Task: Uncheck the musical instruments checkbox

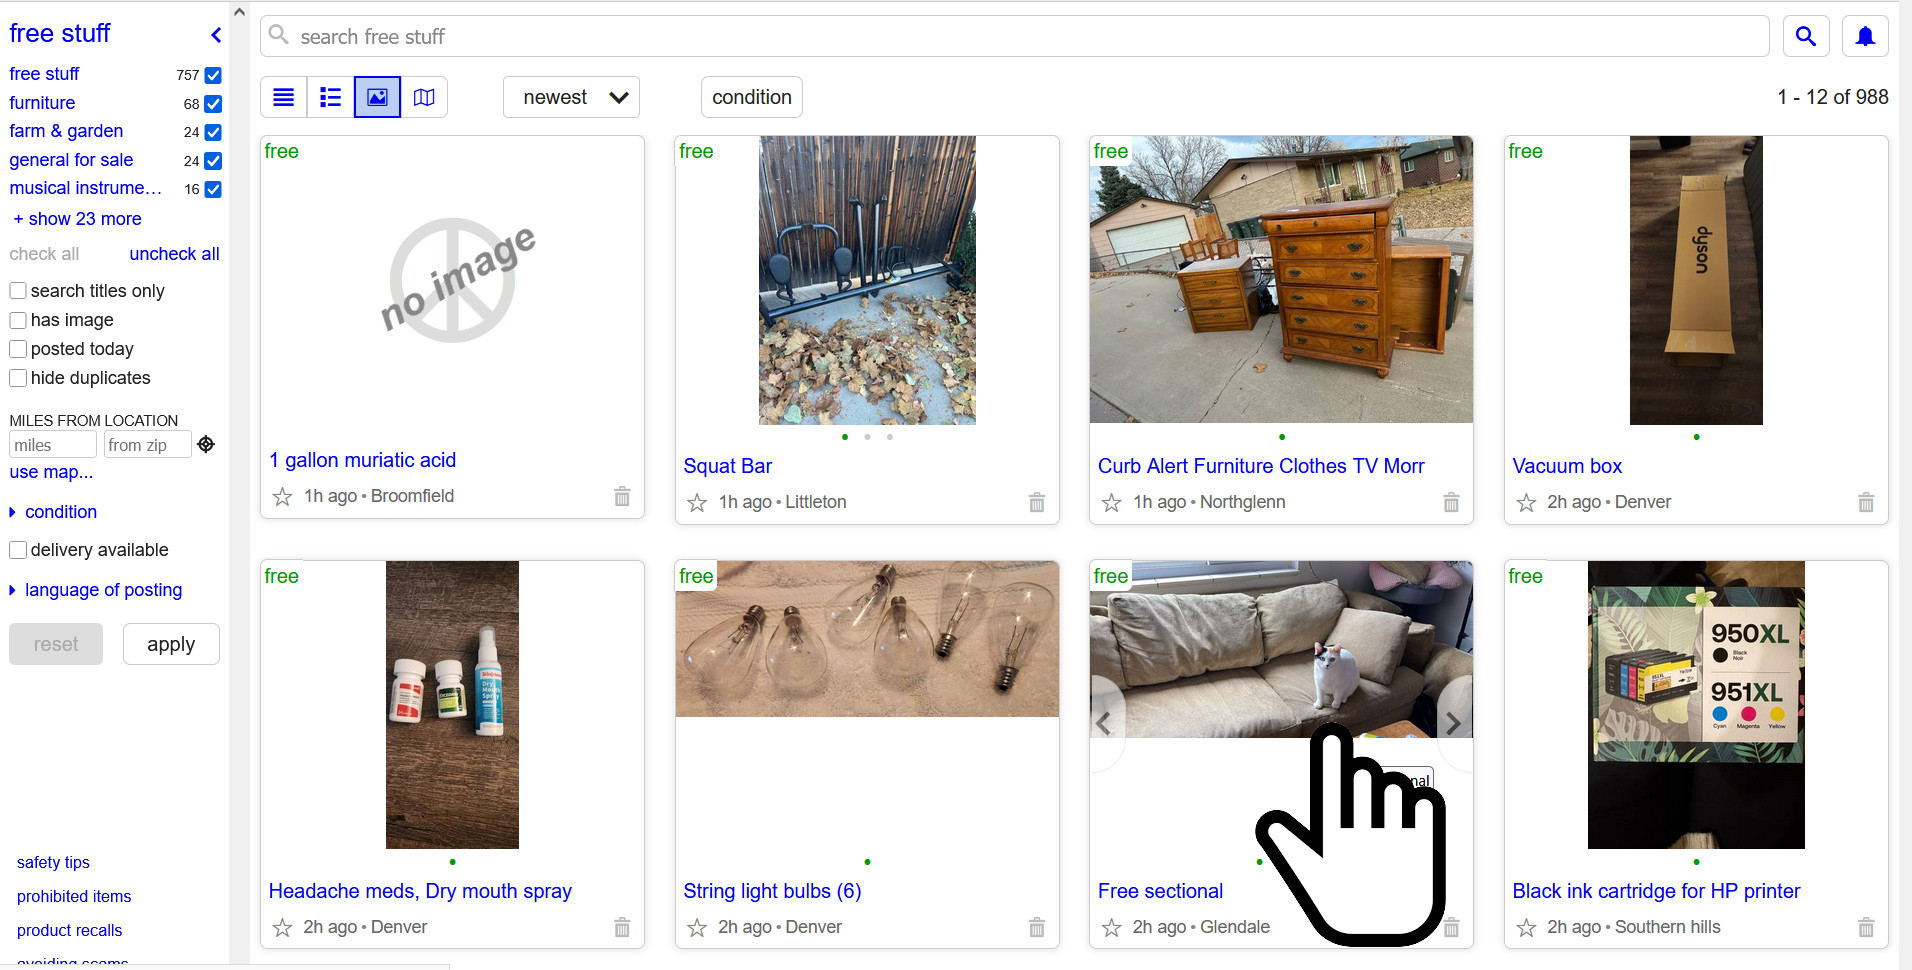Action: 213,189
